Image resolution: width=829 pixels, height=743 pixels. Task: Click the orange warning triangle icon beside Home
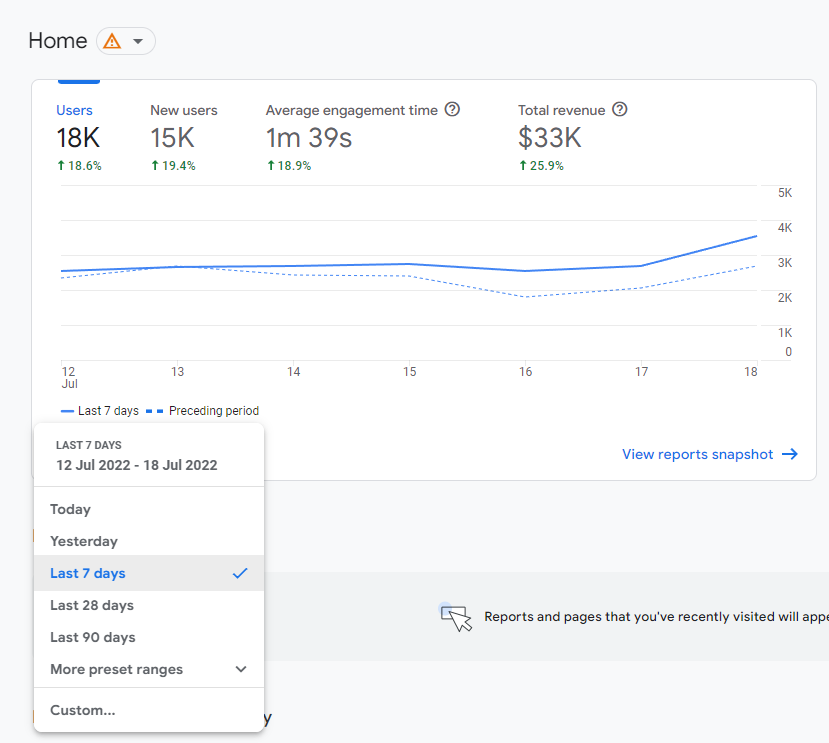point(112,41)
